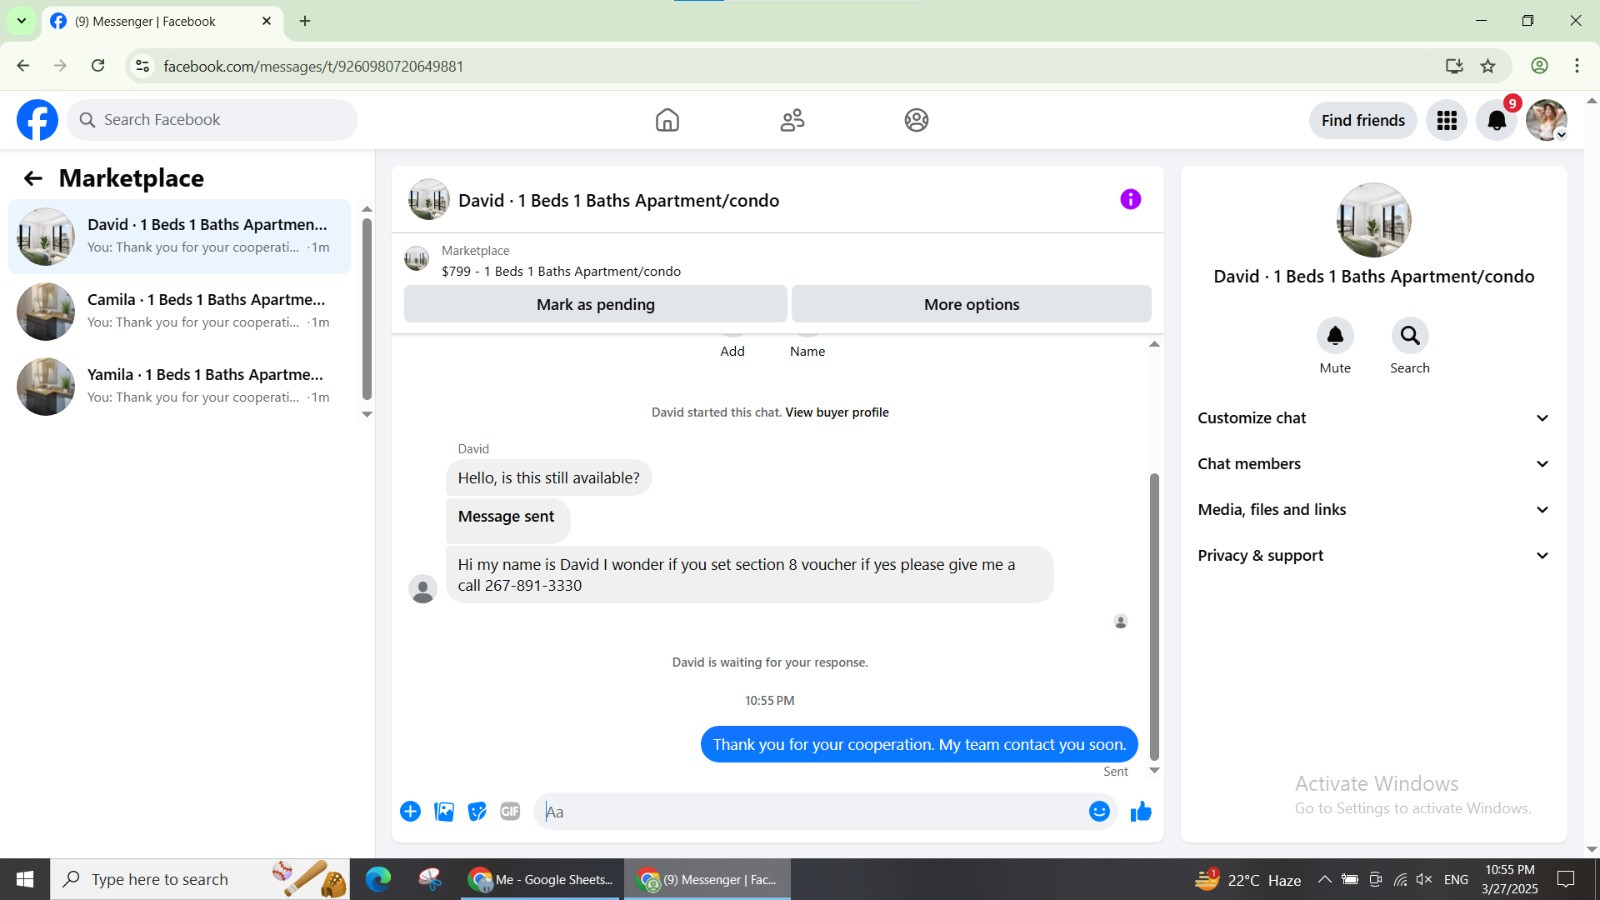1600x900 pixels.
Task: Open the Facebook logo home link
Action: pos(37,120)
